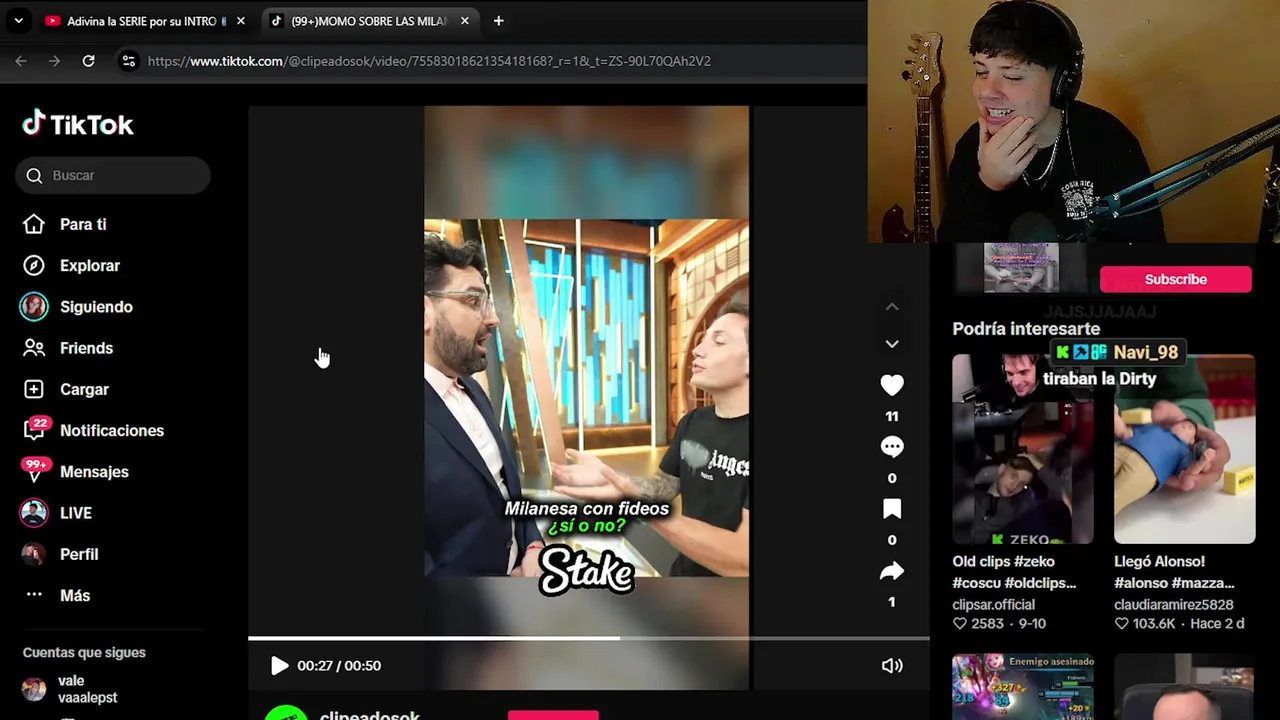Open the video comments bubble
Image resolution: width=1280 pixels, height=720 pixels.
[x=892, y=447]
